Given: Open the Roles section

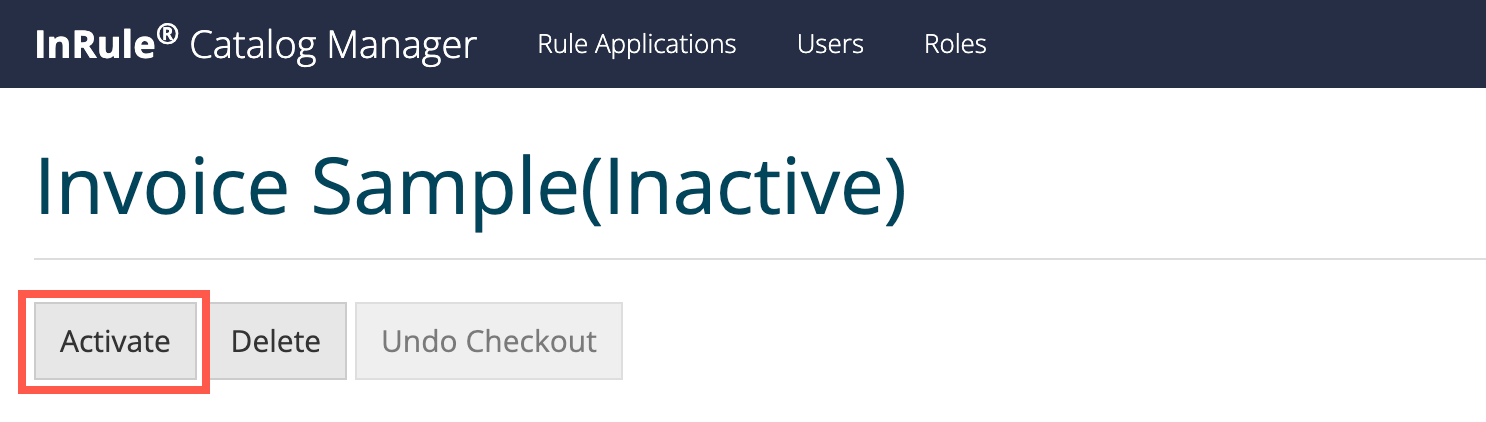Looking at the screenshot, I should tap(955, 44).
